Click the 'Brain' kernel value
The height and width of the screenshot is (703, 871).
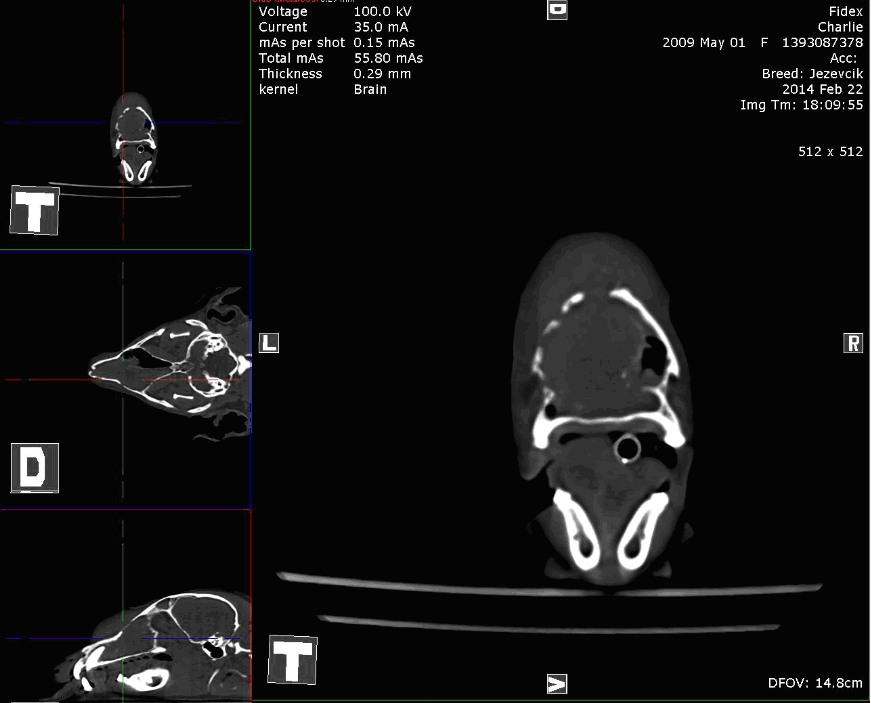click(x=370, y=89)
